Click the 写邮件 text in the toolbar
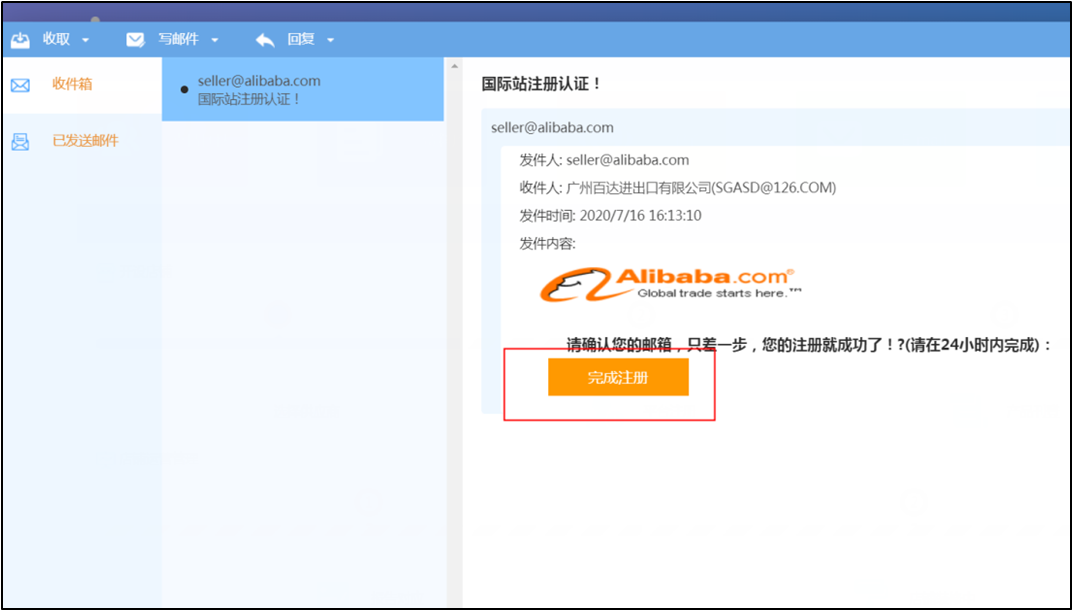Viewport: 1073px width, 611px height. coord(178,40)
